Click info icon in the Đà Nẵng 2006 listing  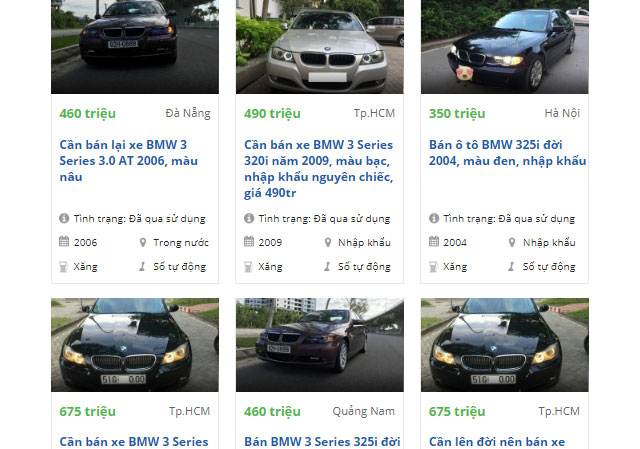pyautogui.click(x=64, y=218)
